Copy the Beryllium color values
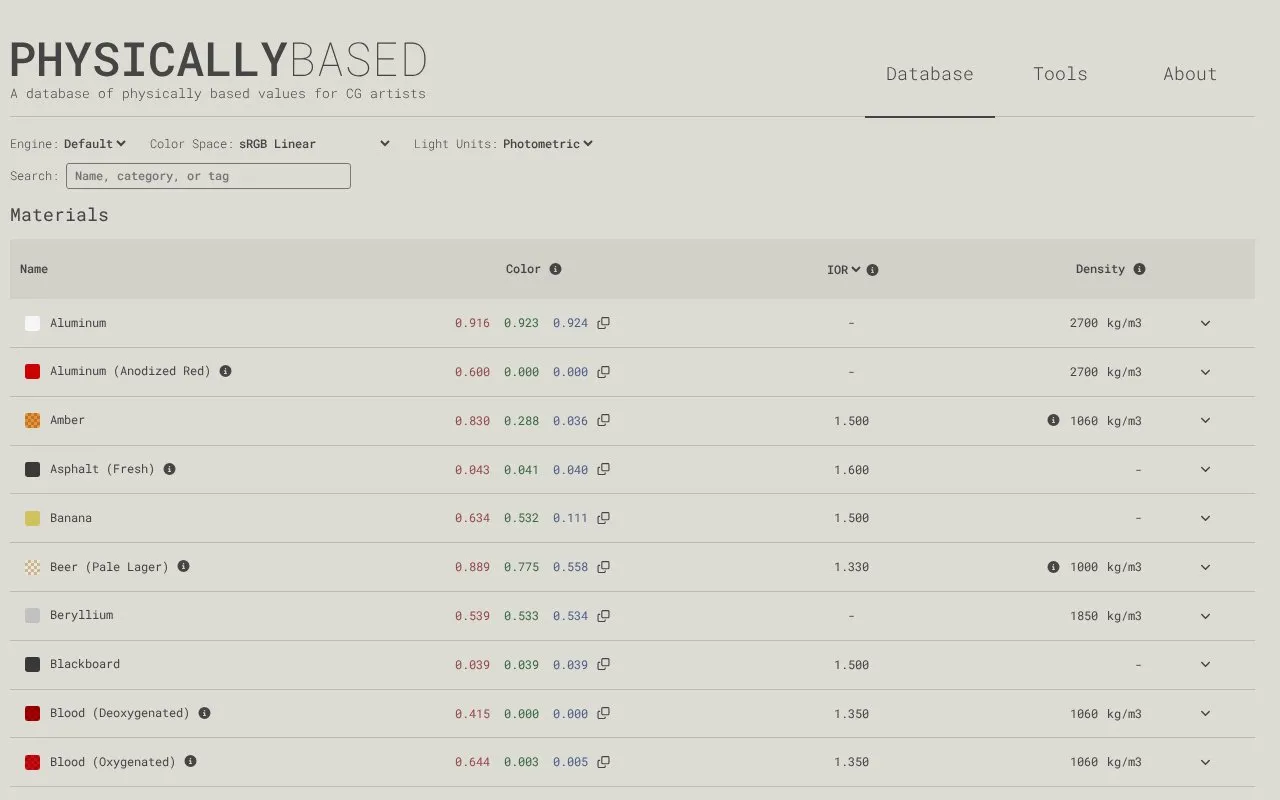This screenshot has width=1280, height=800. pyautogui.click(x=603, y=616)
